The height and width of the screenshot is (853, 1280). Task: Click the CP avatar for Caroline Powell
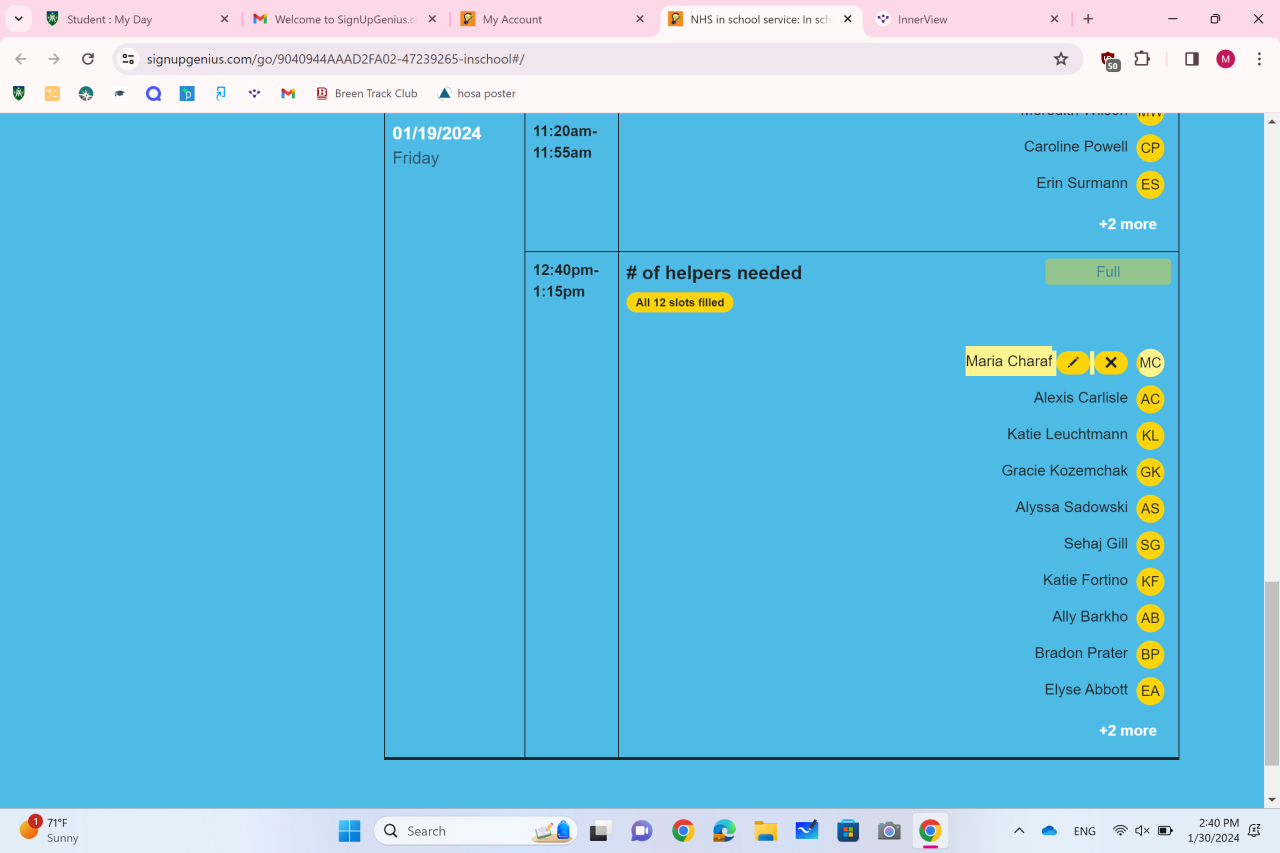[1150, 148]
